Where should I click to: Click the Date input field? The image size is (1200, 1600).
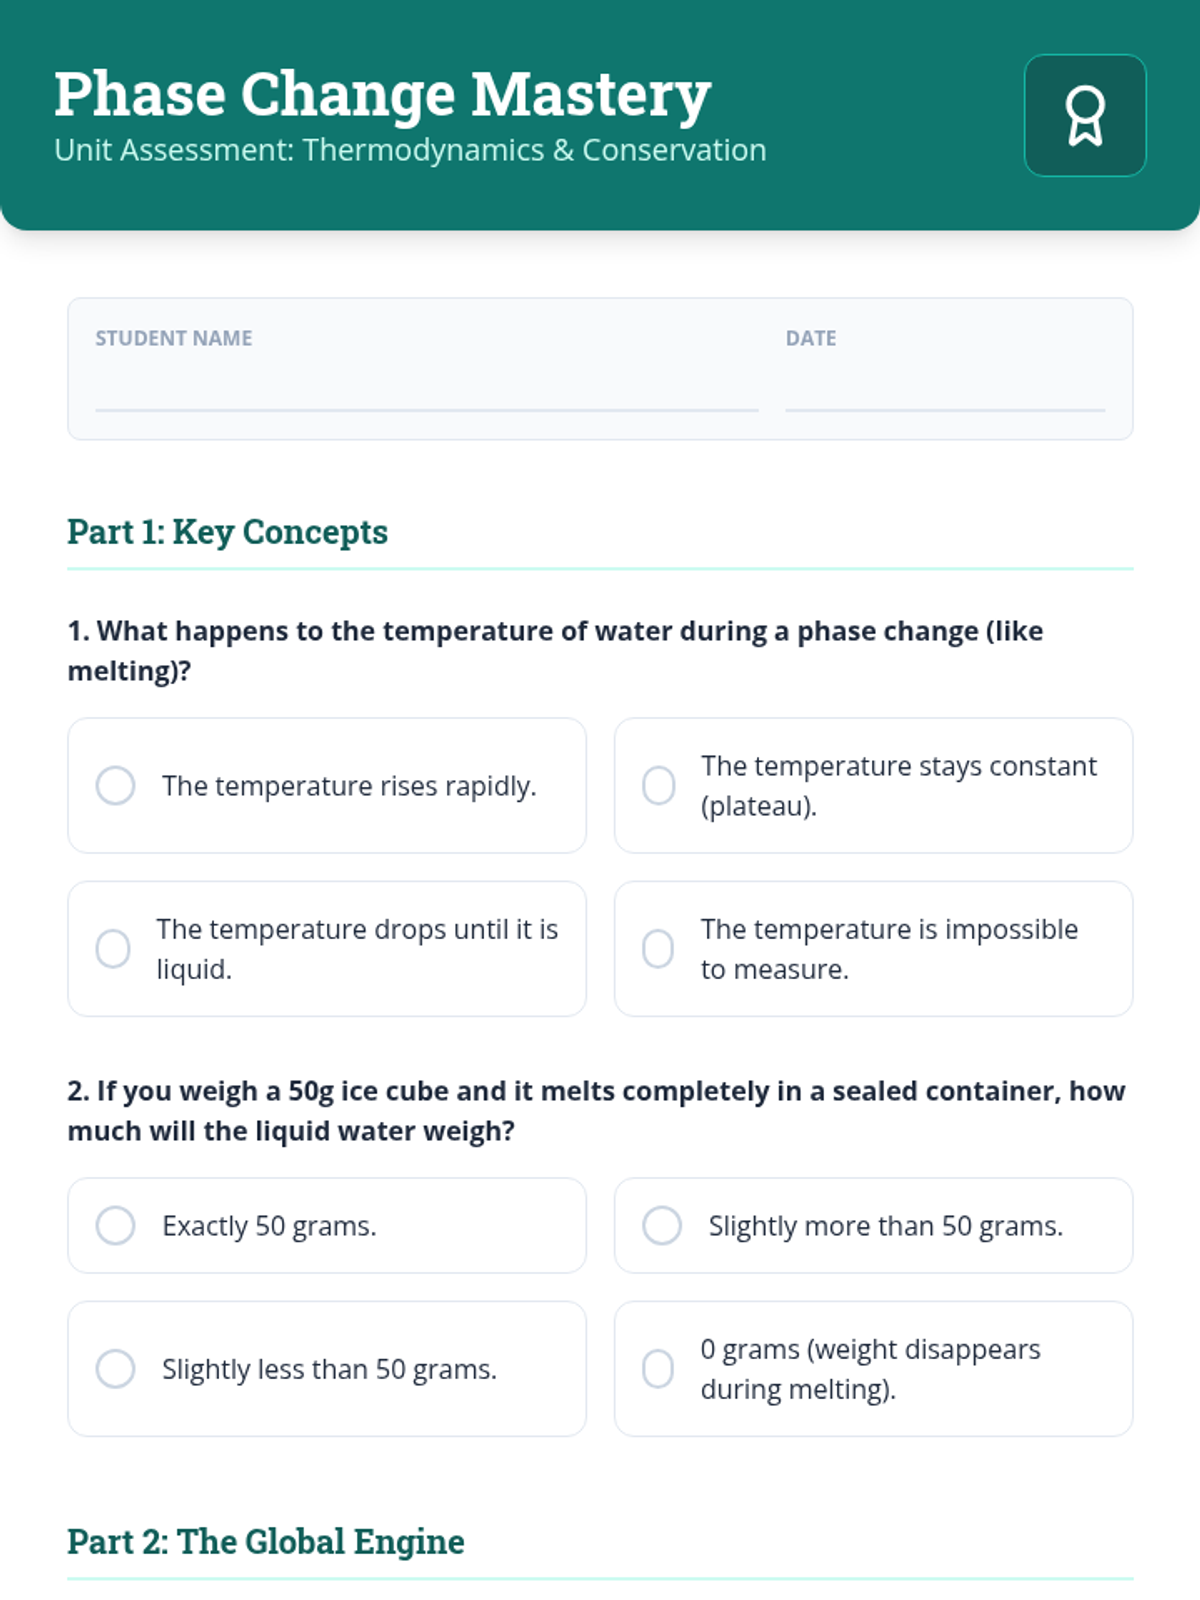point(944,390)
